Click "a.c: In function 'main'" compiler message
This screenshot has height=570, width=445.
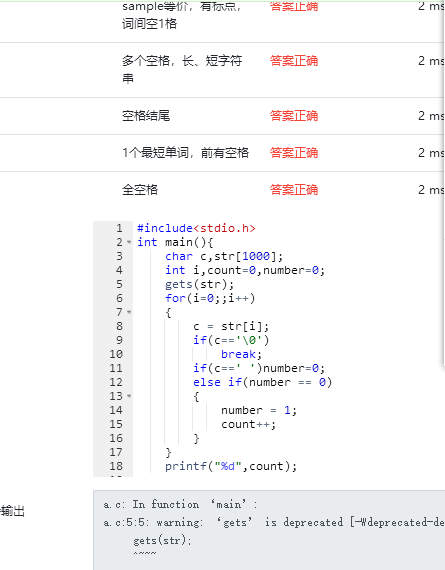pyautogui.click(x=180, y=504)
